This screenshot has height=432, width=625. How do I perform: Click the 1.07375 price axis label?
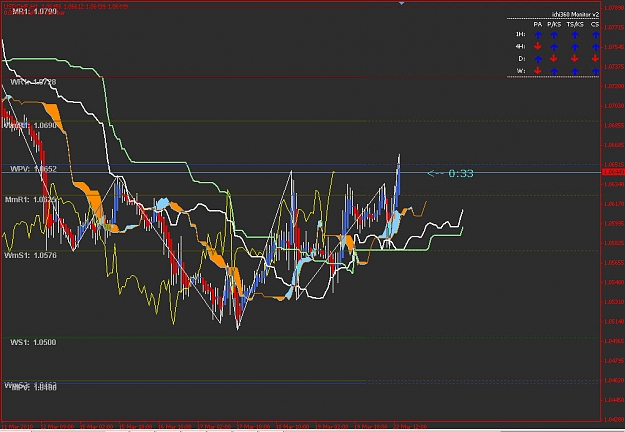tap(614, 67)
